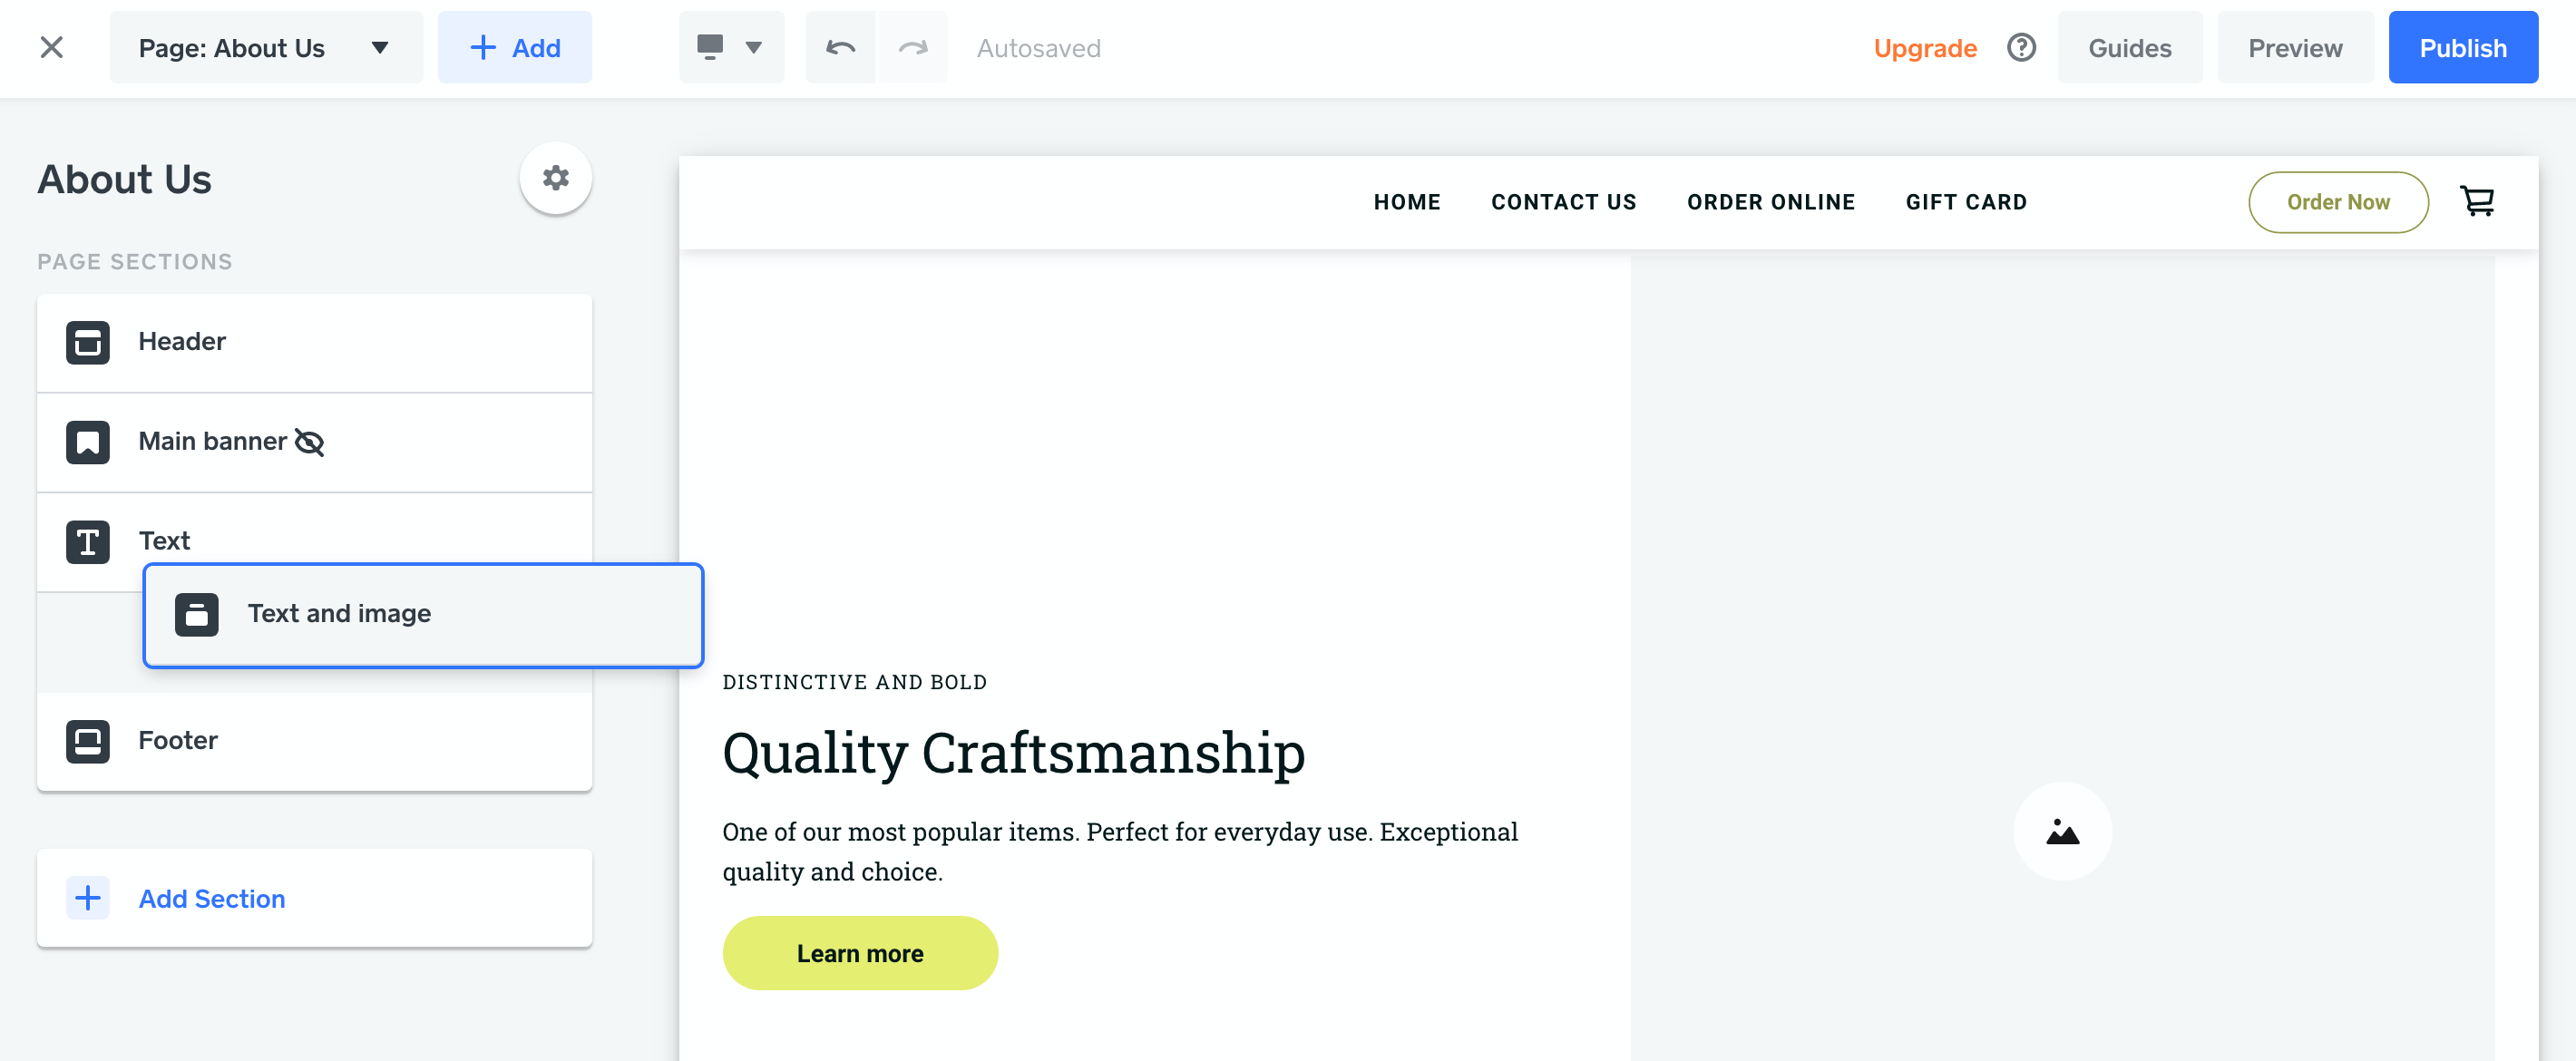
Task: Switch to the Contact Us nav item
Action: [x=1563, y=201]
